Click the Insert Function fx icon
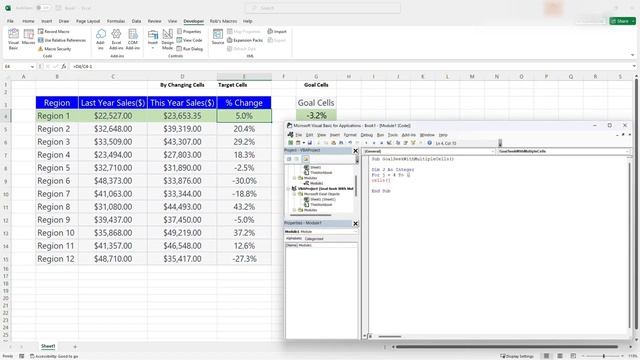The height and width of the screenshot is (360, 640). (x=64, y=67)
